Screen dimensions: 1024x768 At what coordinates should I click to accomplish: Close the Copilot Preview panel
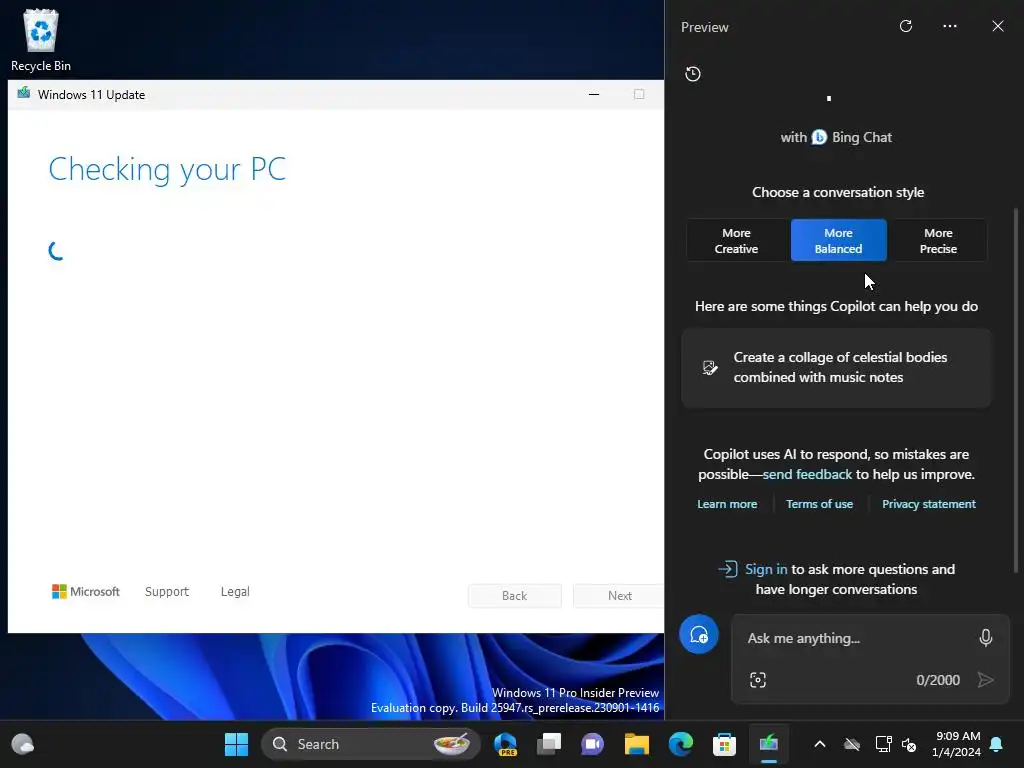(x=997, y=26)
